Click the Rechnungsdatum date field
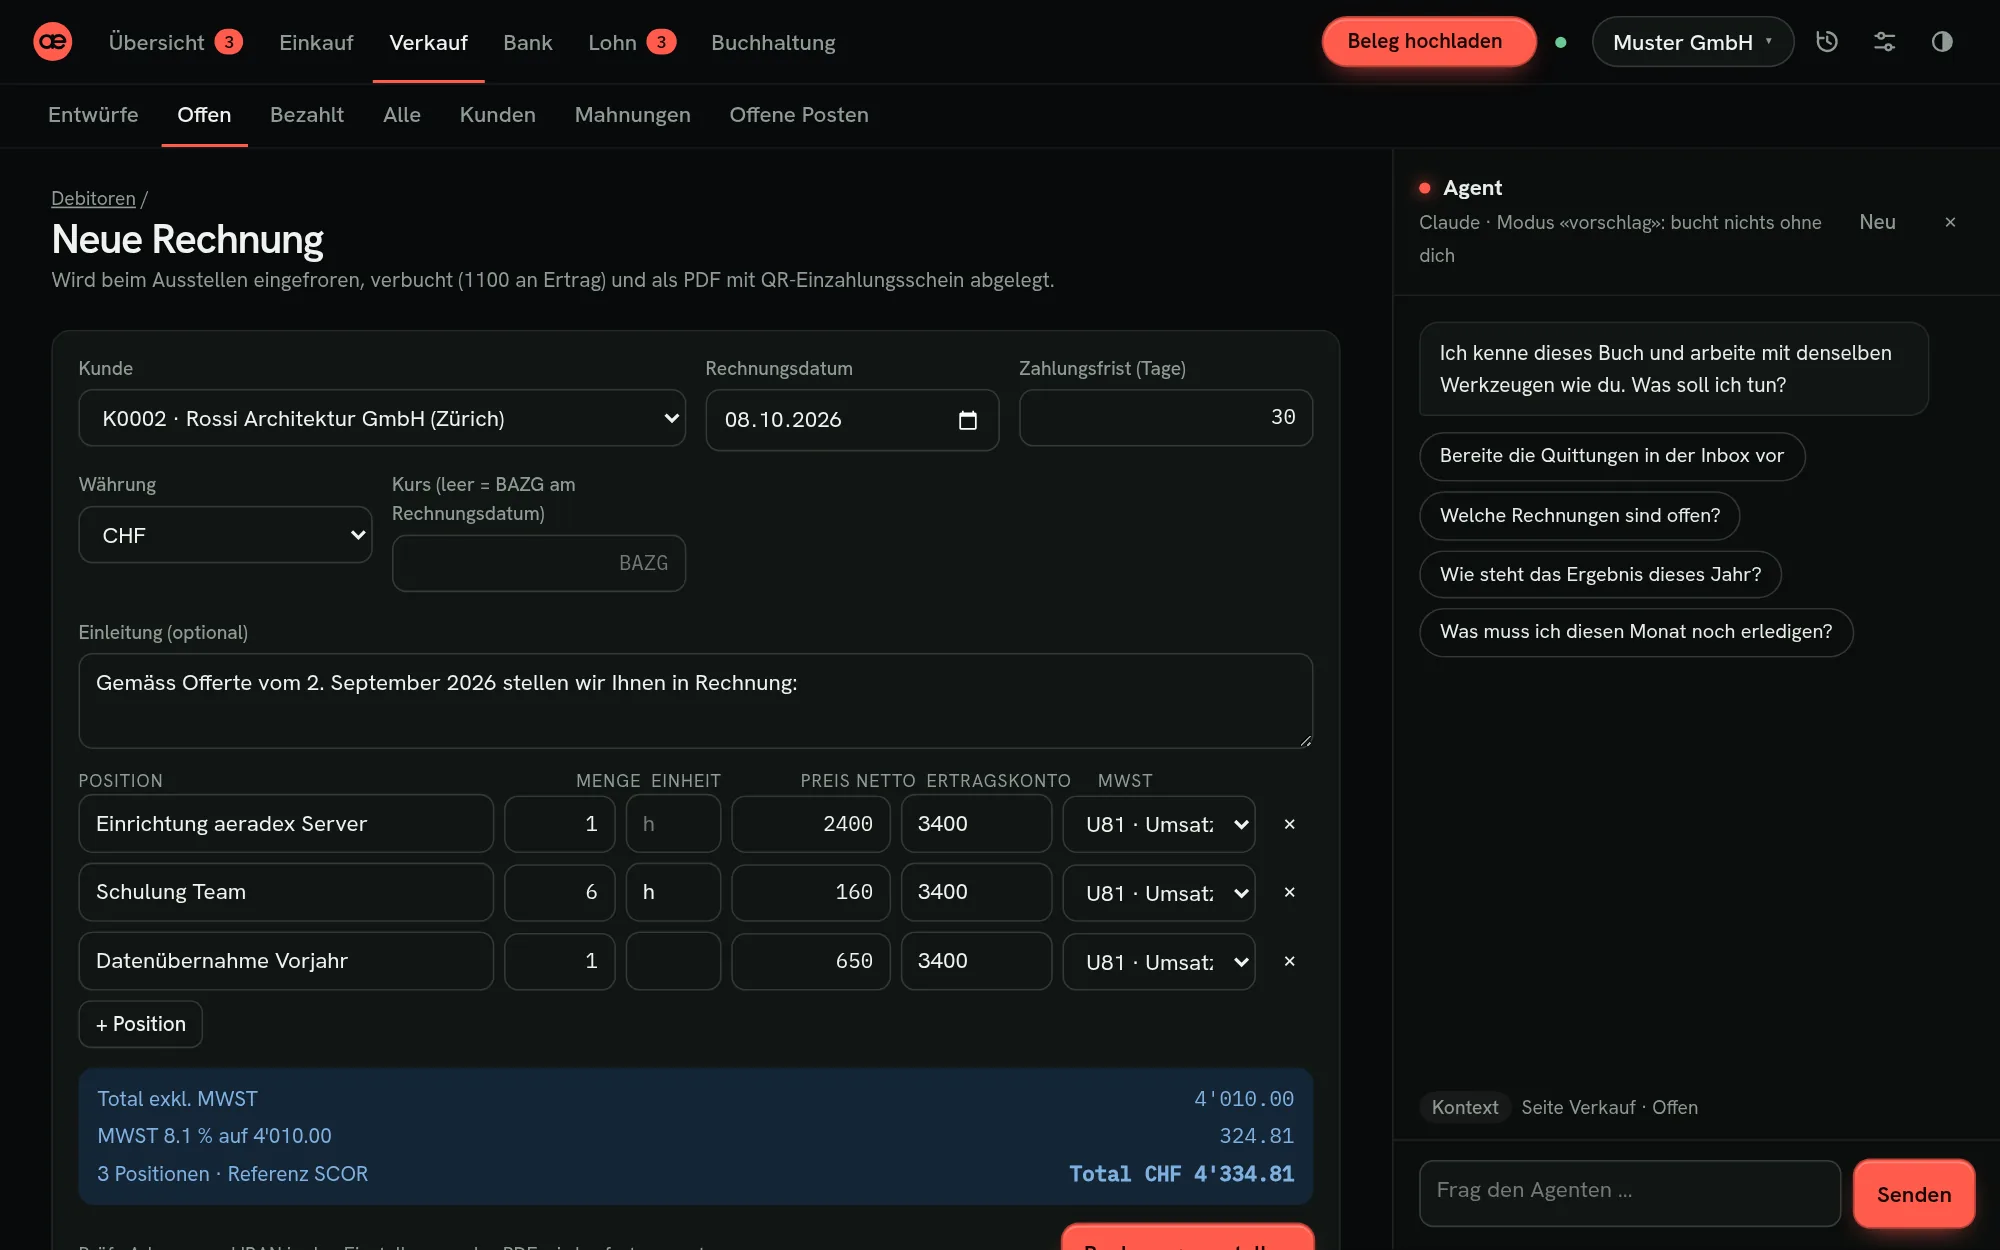The height and width of the screenshot is (1250, 2000). point(852,420)
